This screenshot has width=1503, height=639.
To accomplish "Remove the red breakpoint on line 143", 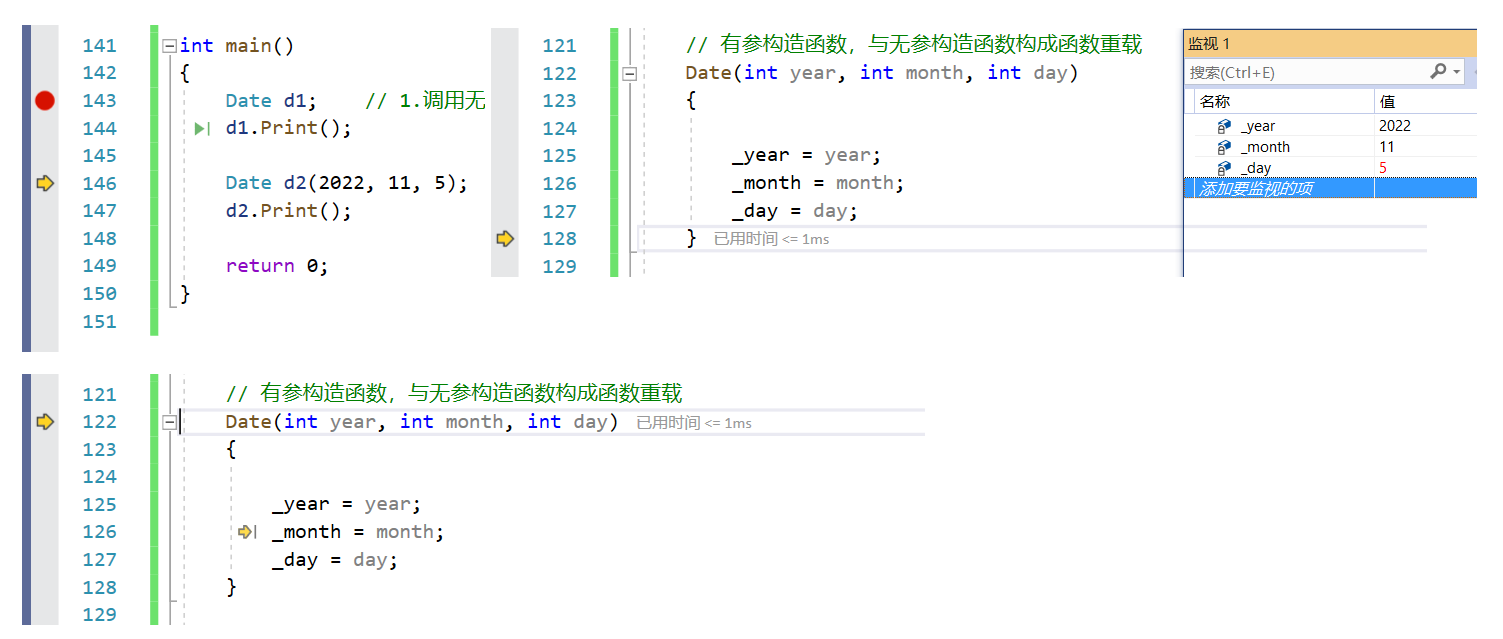I will [44, 100].
